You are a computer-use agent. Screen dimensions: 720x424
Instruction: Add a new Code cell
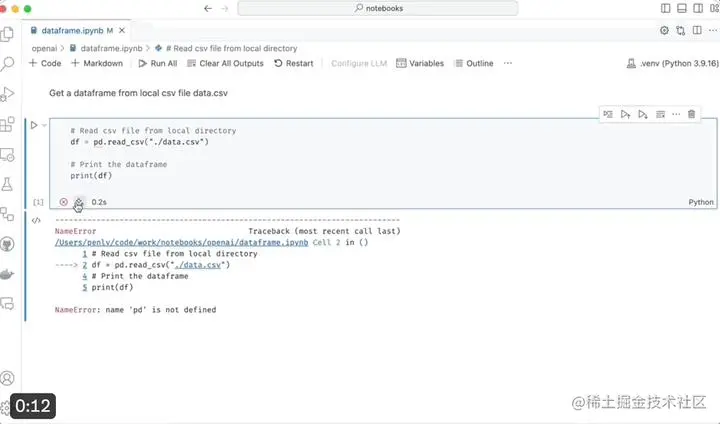click(x=45, y=63)
